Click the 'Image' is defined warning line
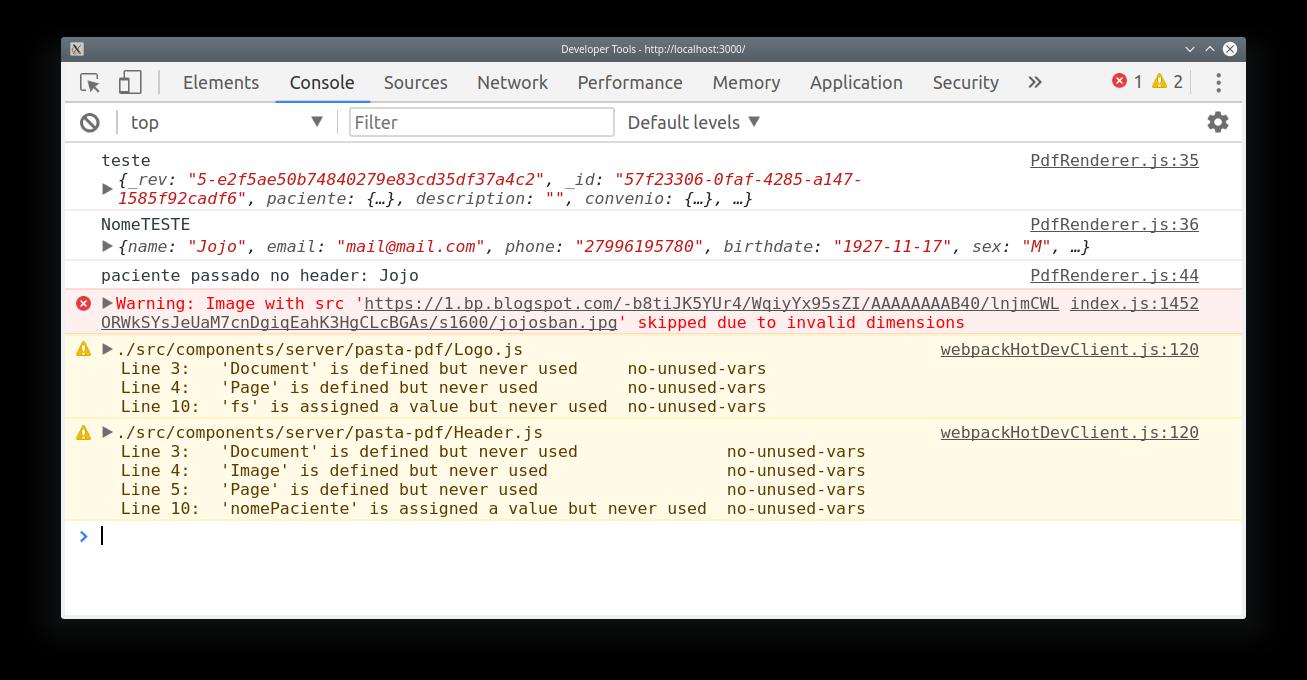The image size is (1307, 680). [493, 470]
